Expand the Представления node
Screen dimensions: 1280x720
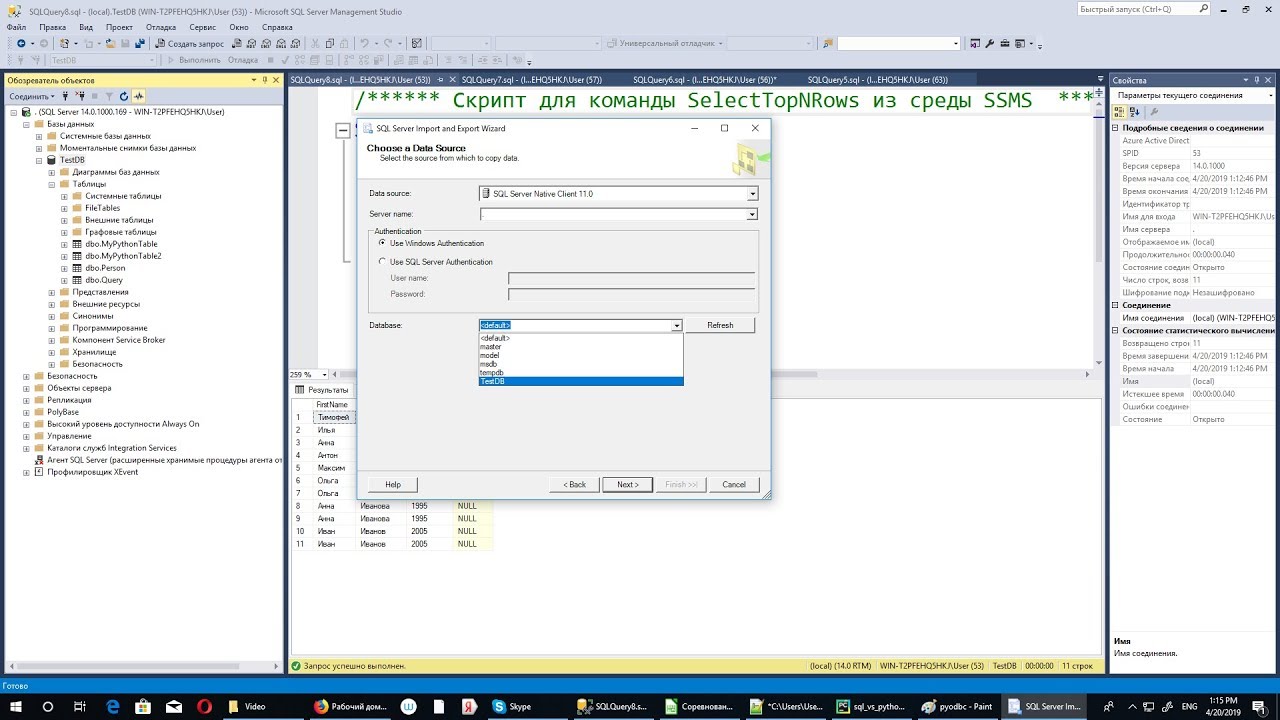coord(52,292)
